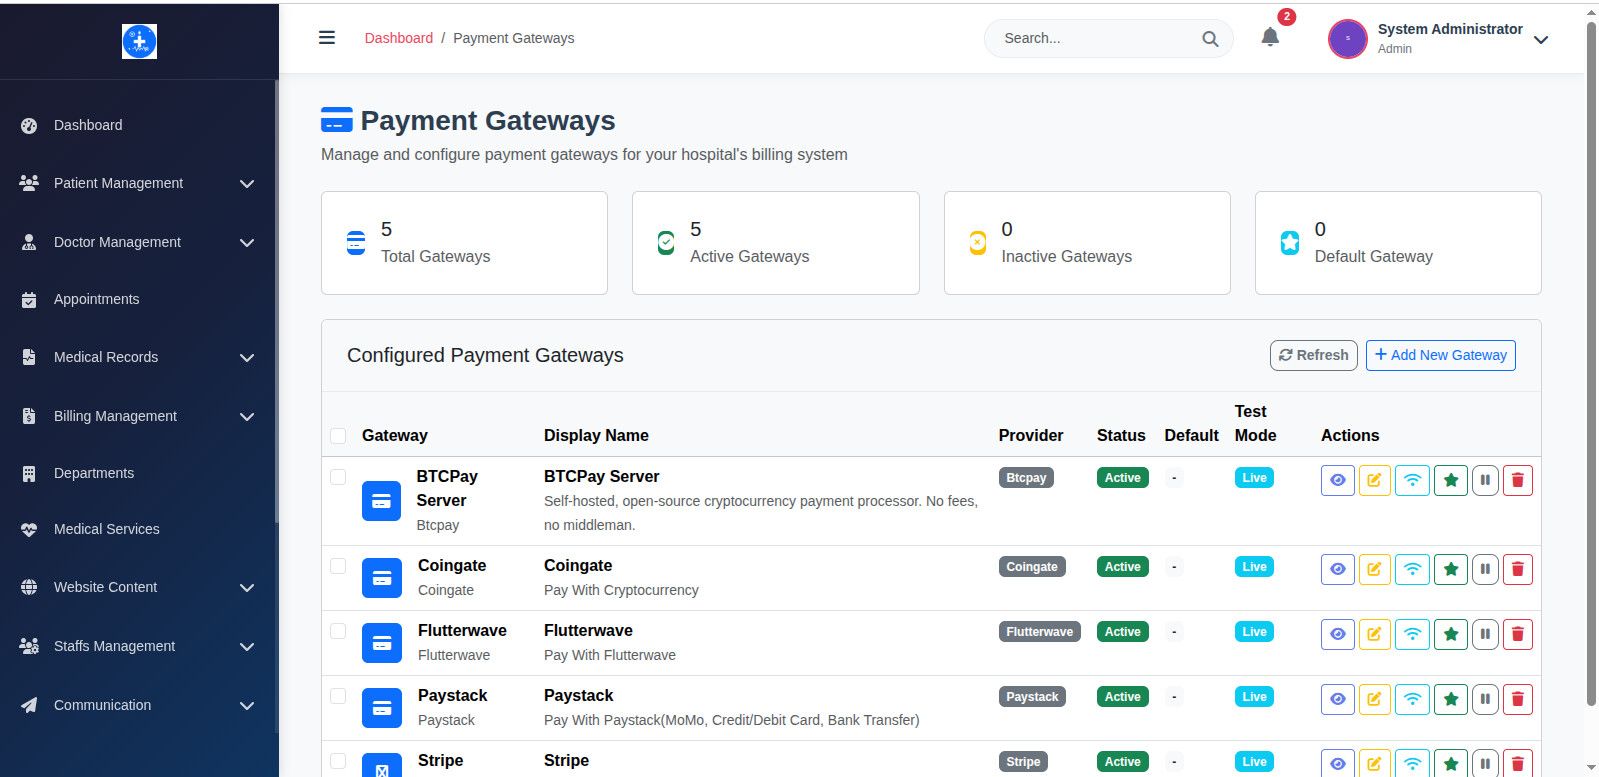This screenshot has height=777, width=1599.
Task: View BTCPay Server details with eye icon
Action: 1337,480
